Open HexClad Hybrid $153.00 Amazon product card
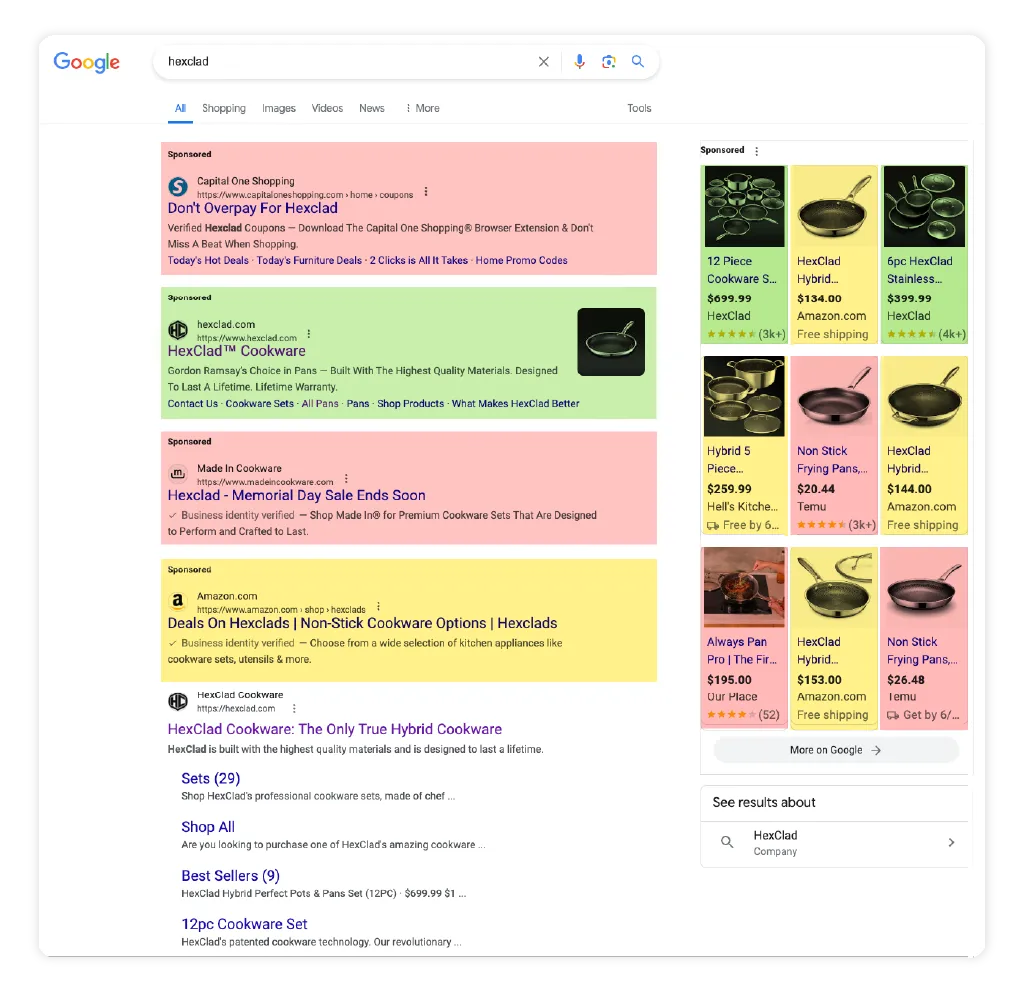 click(834, 638)
